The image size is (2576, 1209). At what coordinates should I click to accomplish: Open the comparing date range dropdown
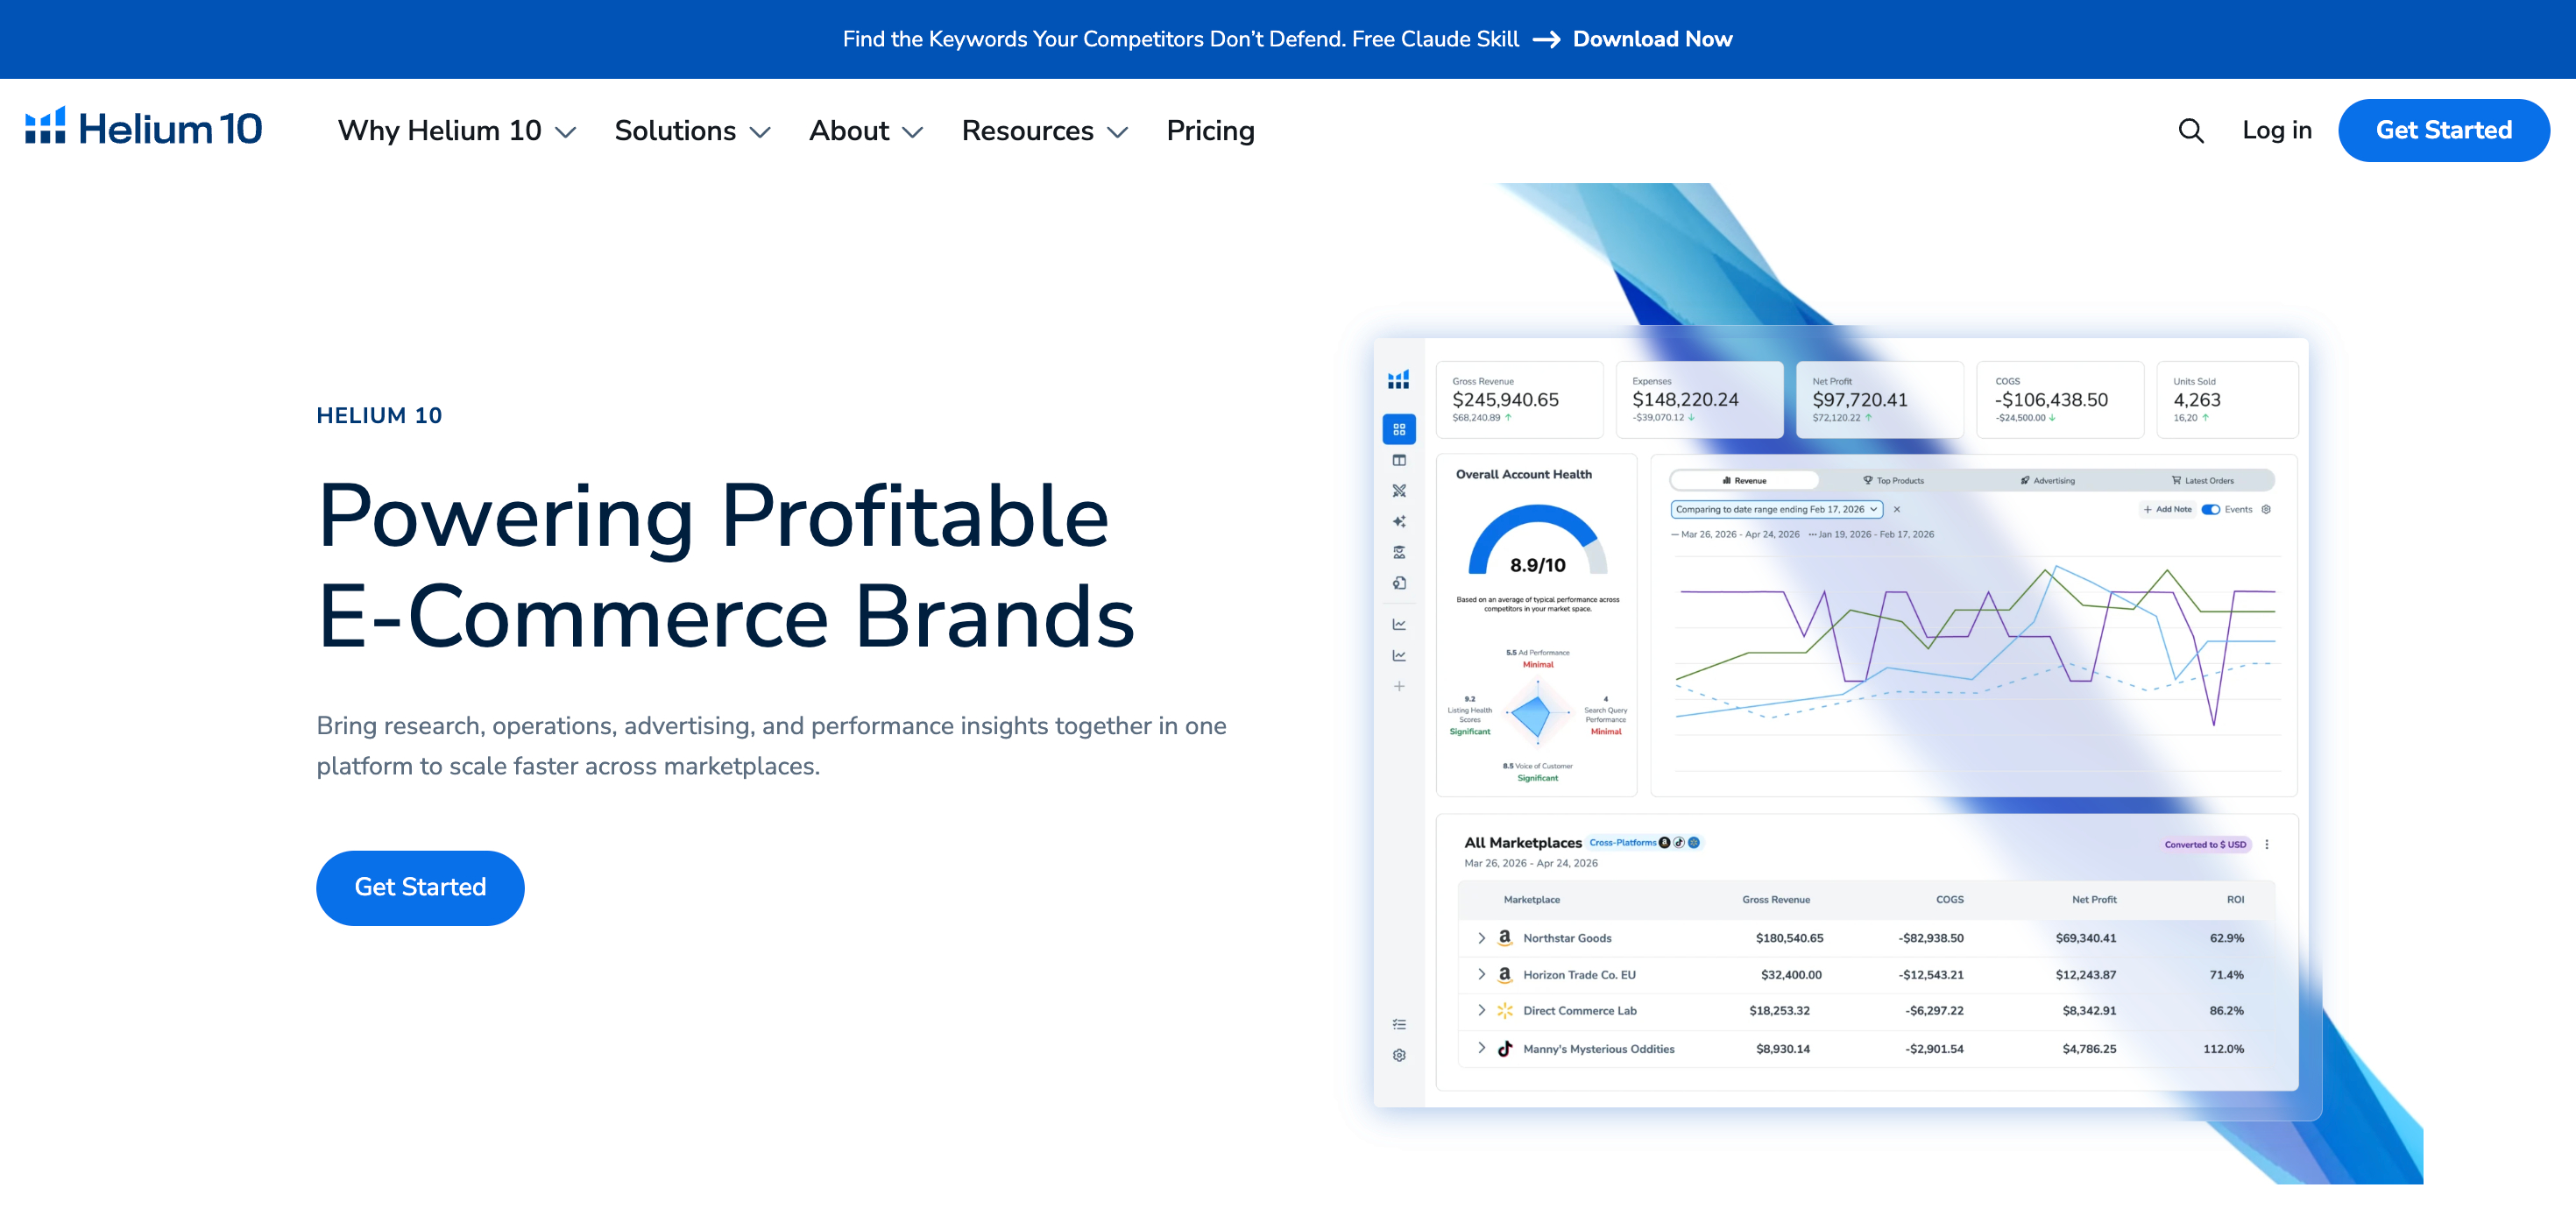pyautogui.click(x=1776, y=509)
